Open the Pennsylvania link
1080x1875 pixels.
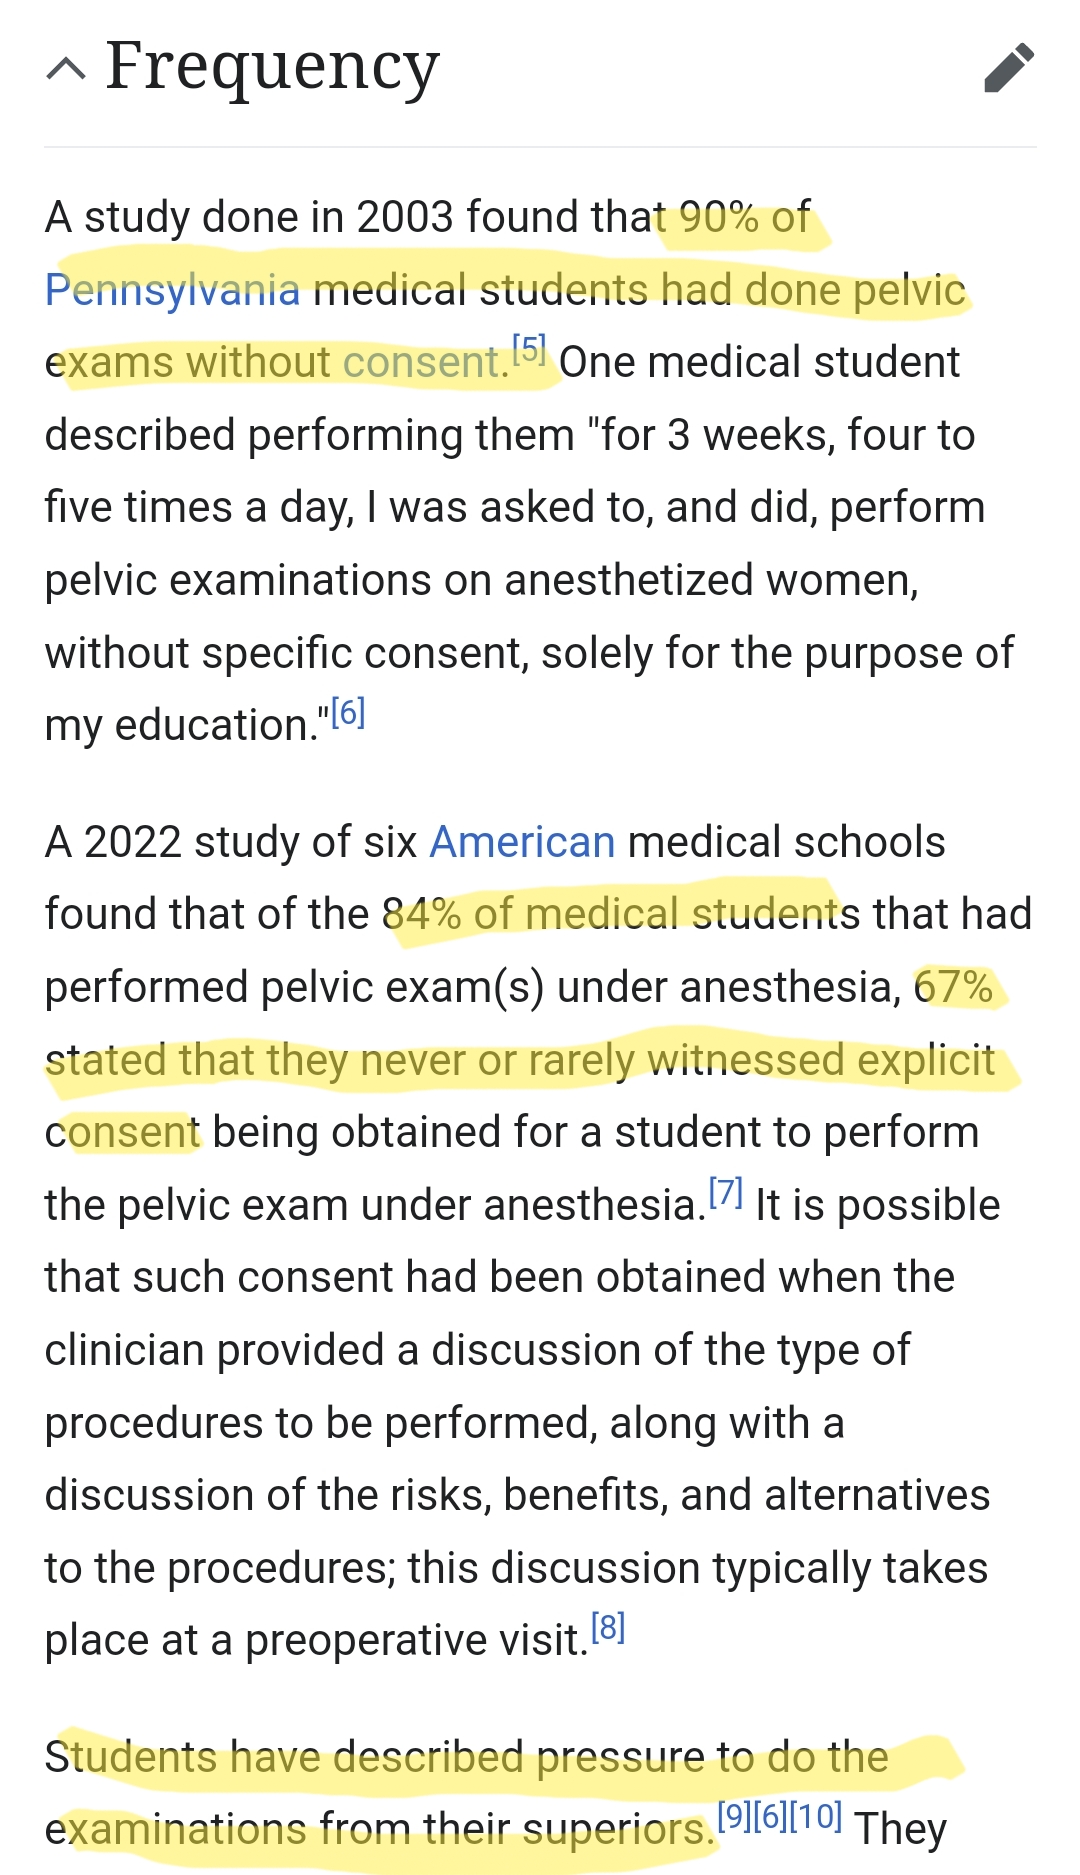pyautogui.click(x=172, y=290)
